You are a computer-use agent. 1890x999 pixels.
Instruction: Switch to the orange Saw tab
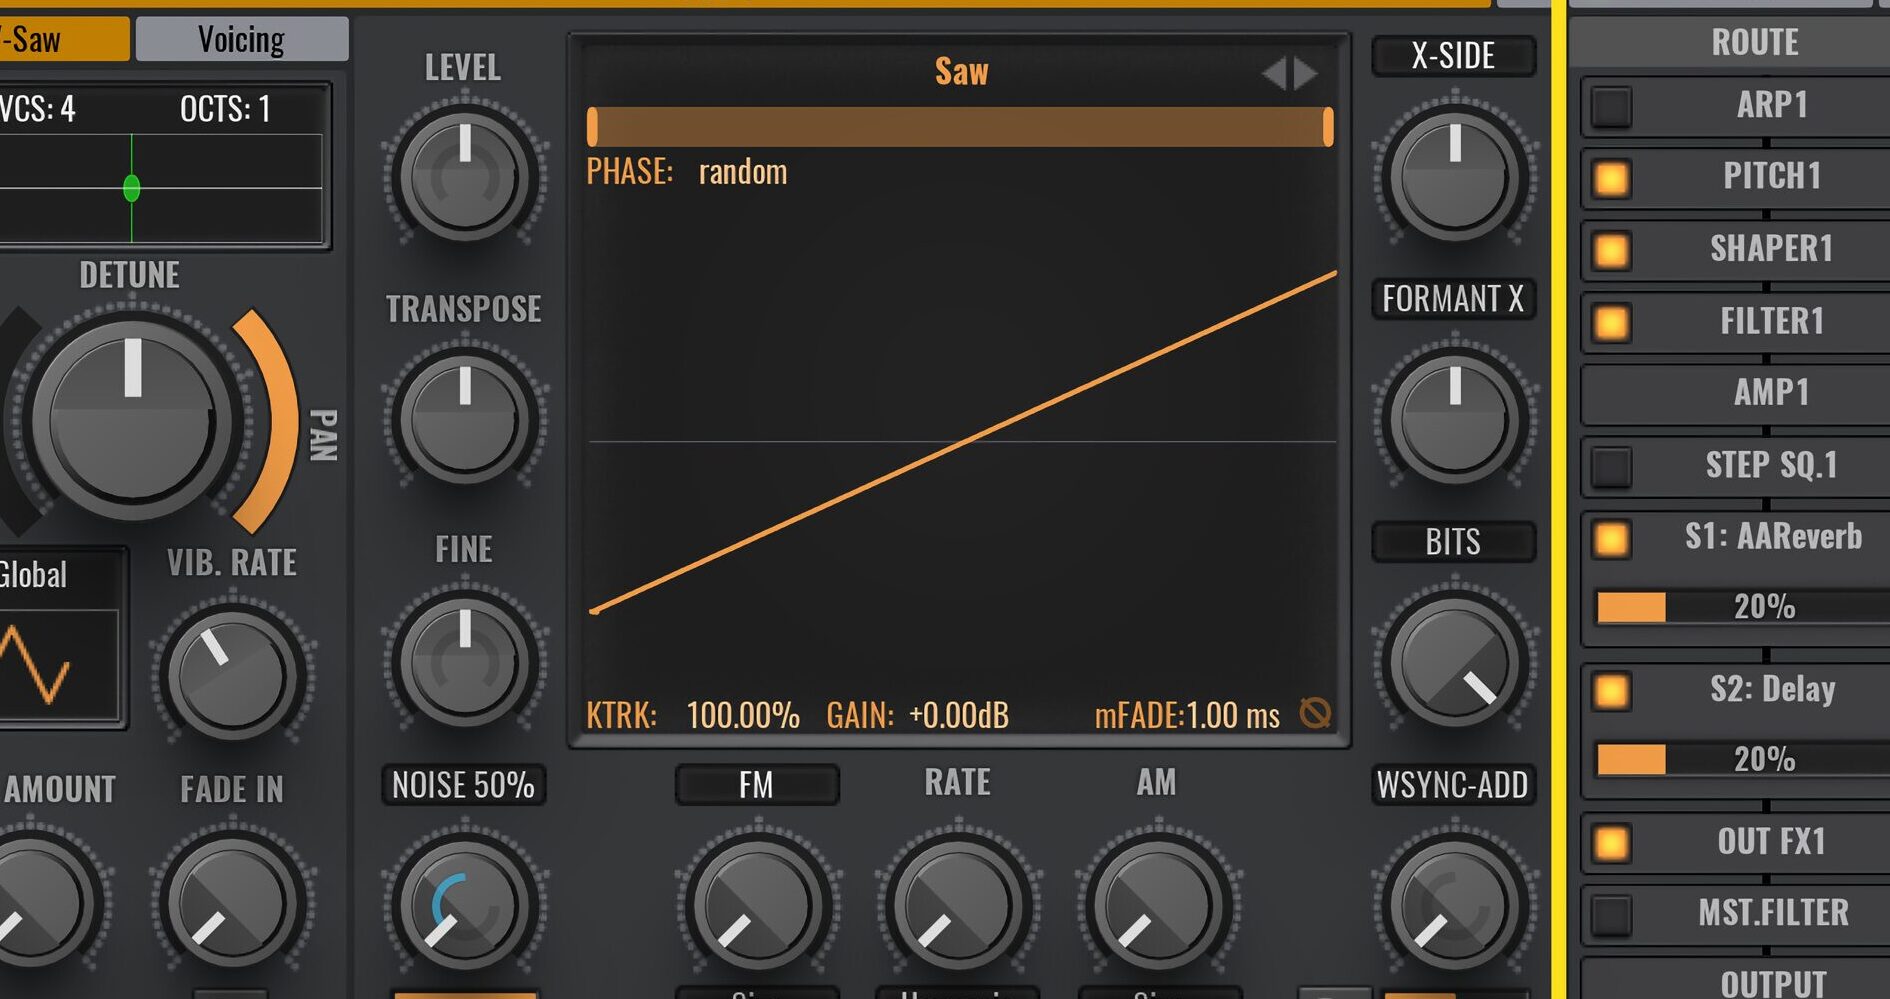click(64, 39)
